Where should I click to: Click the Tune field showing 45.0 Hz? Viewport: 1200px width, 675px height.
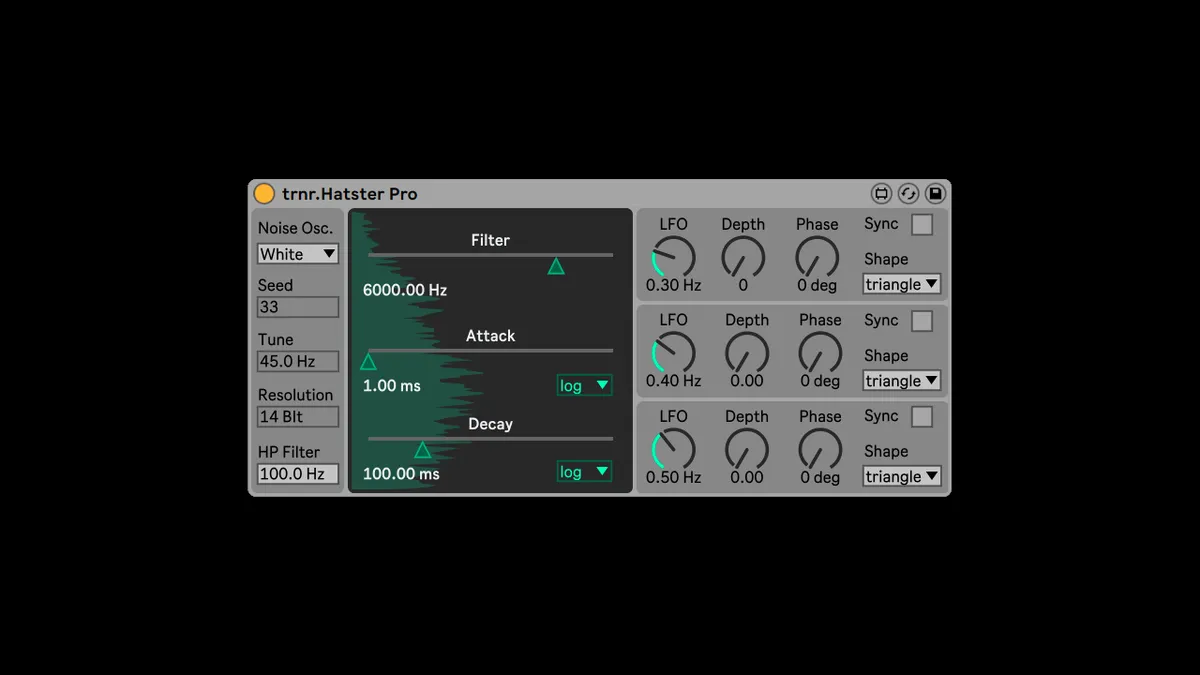click(x=298, y=362)
